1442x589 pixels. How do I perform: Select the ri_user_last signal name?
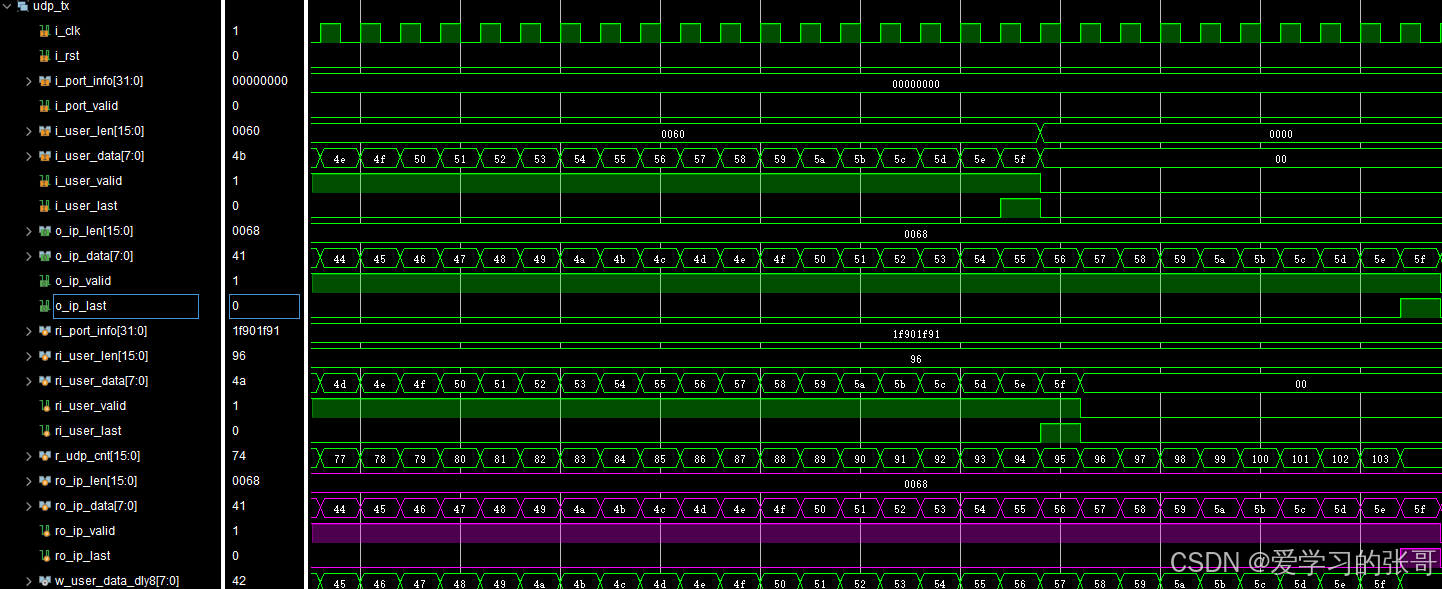coord(88,431)
